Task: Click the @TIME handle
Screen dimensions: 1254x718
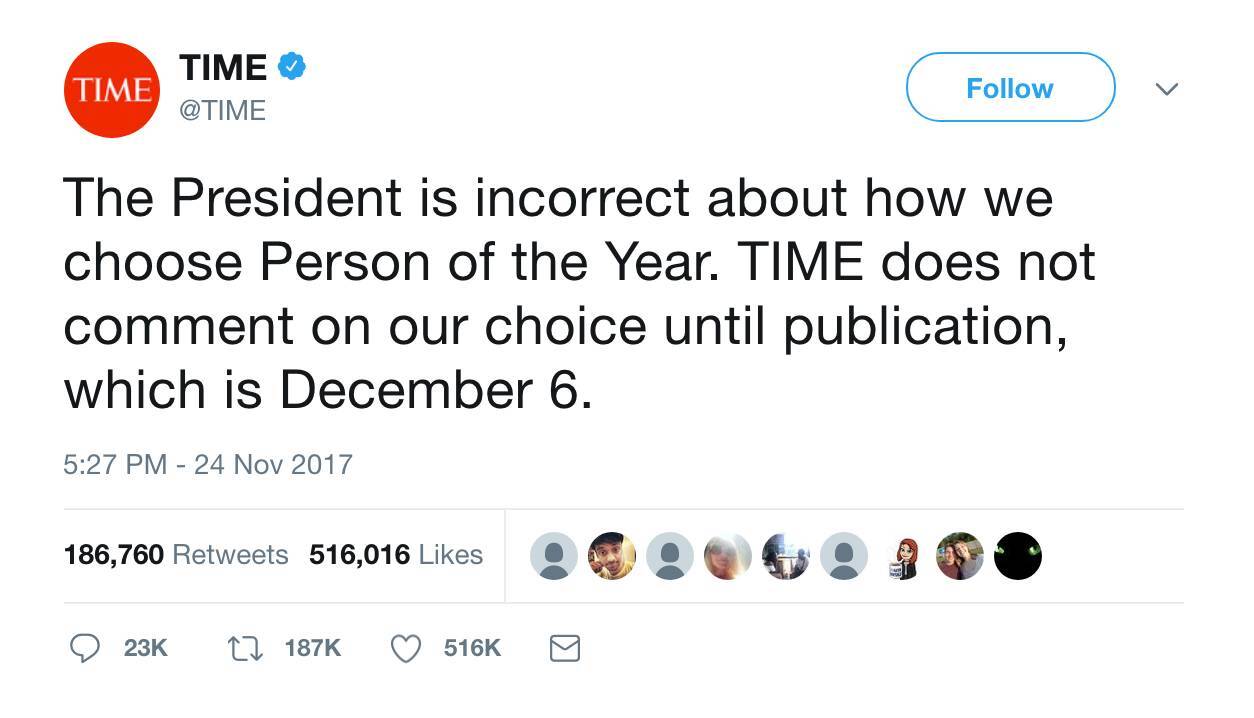Action: [x=222, y=110]
